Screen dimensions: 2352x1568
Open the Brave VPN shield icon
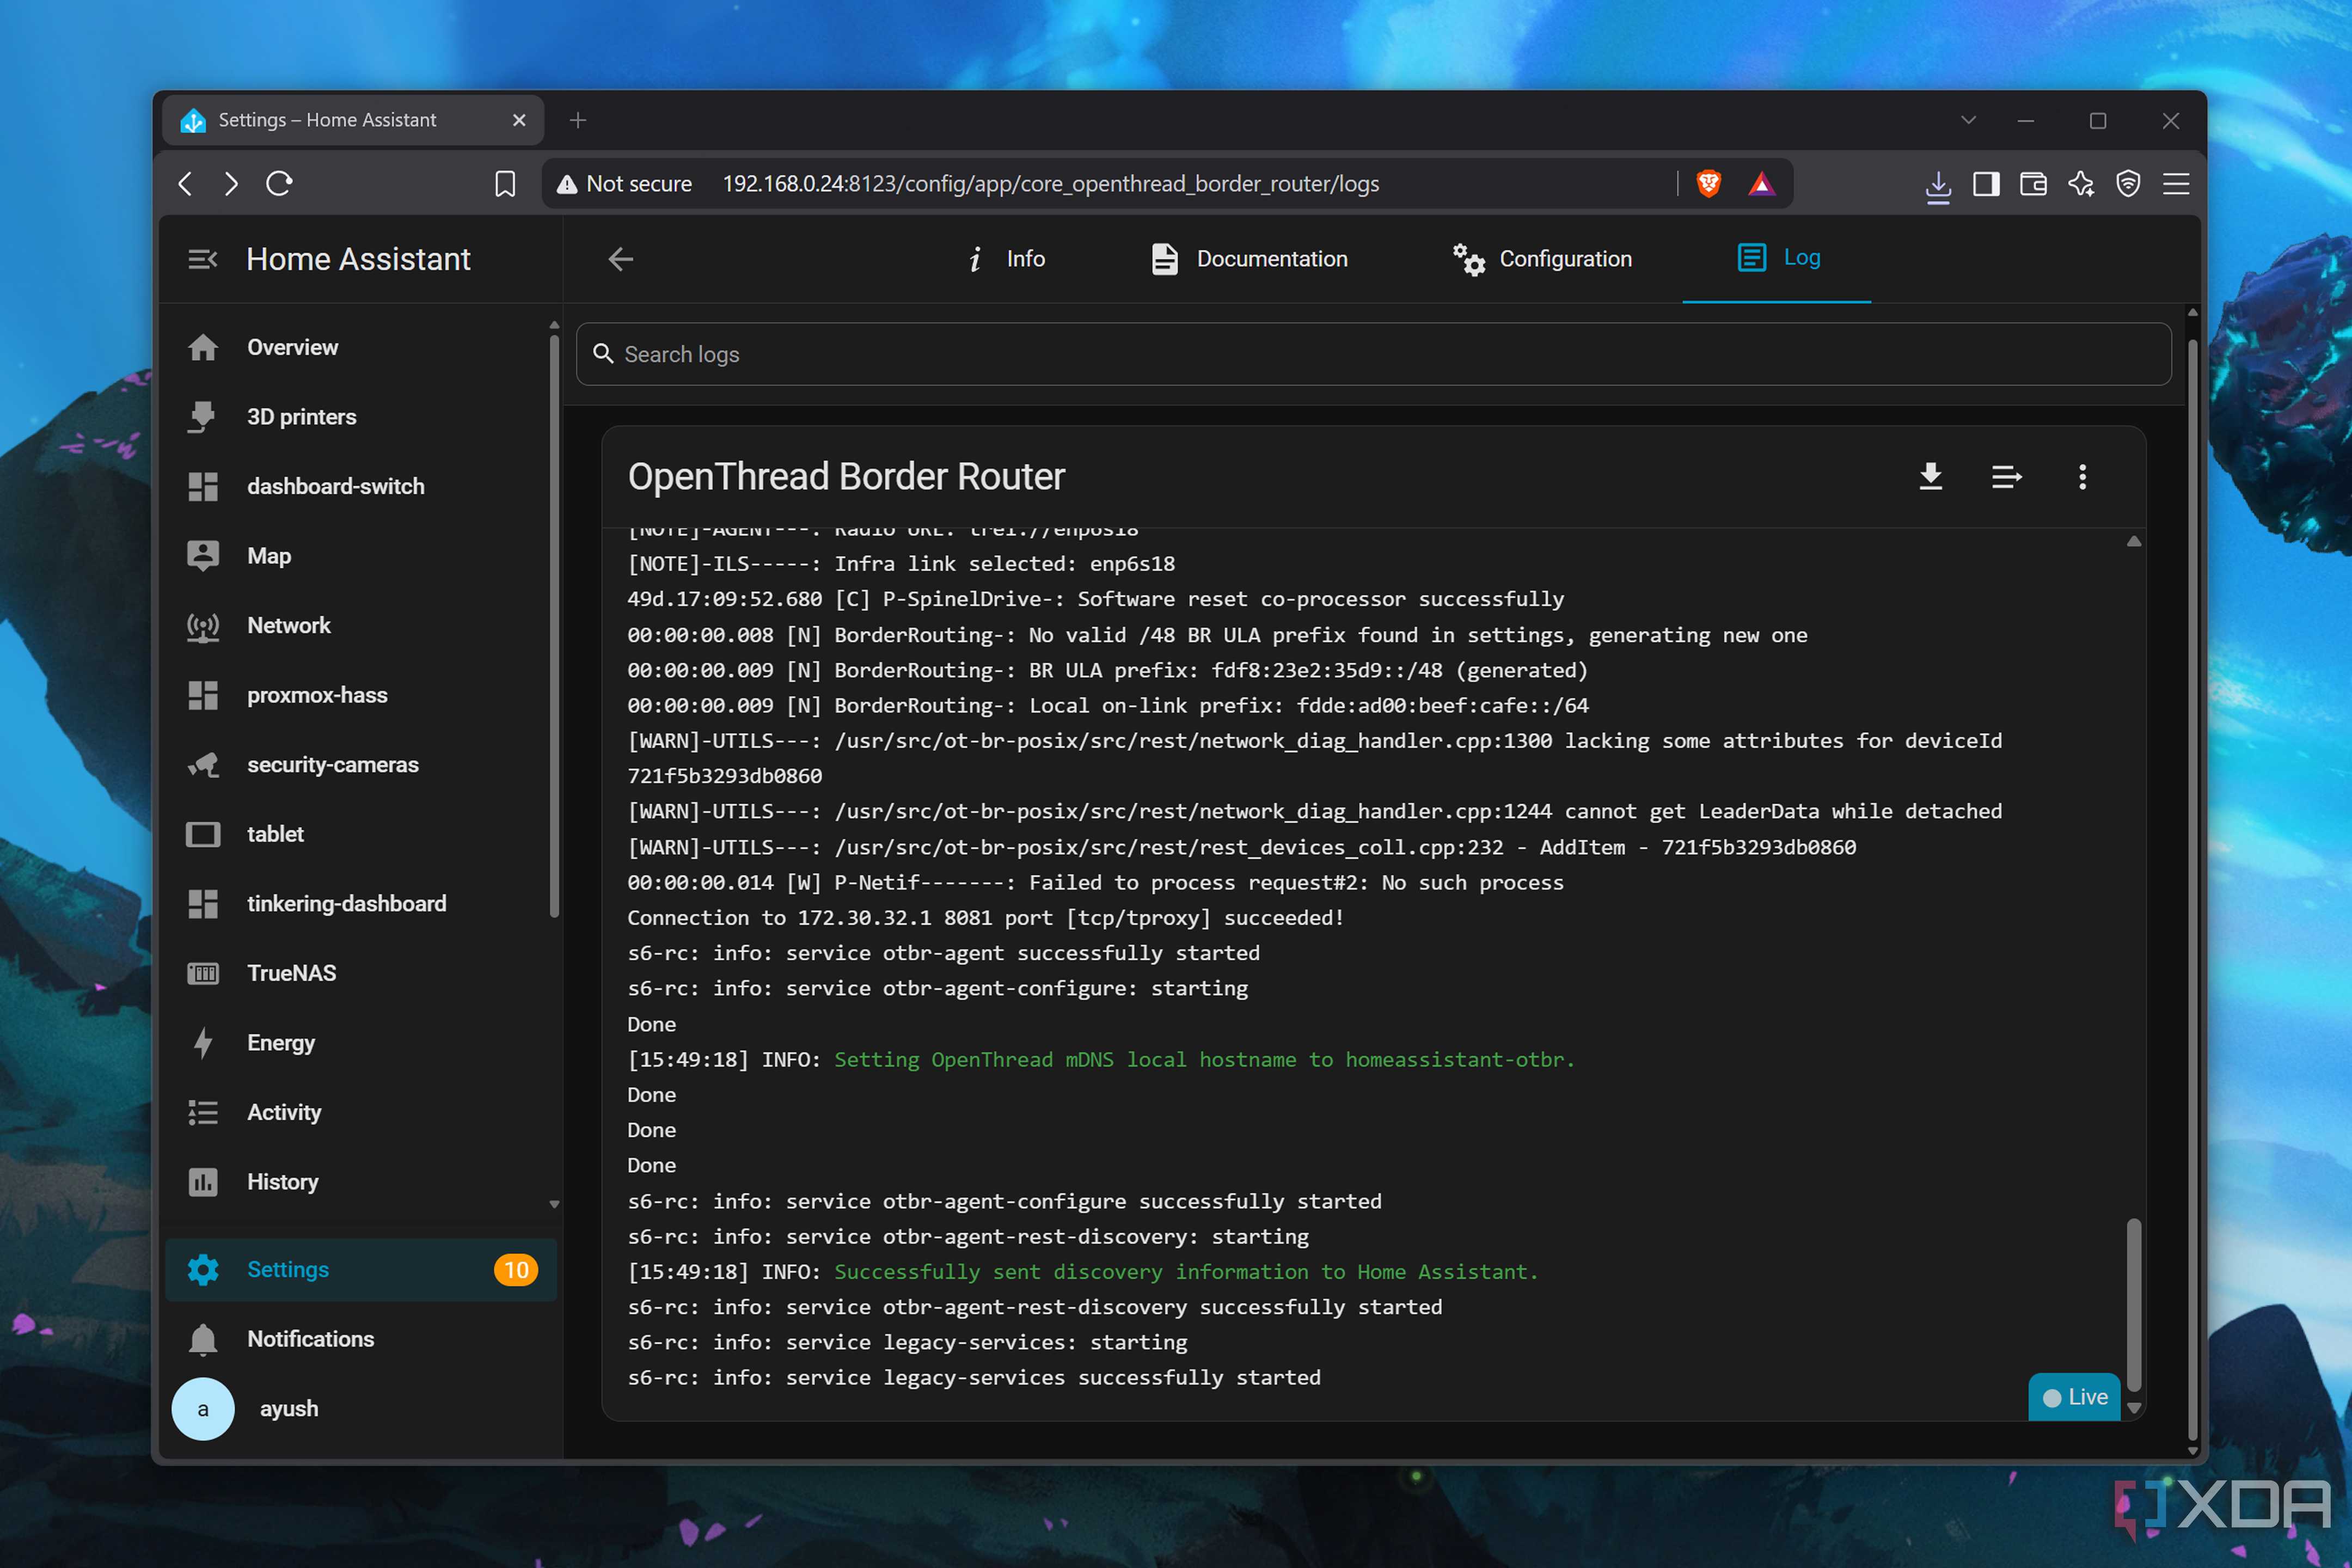2128,184
